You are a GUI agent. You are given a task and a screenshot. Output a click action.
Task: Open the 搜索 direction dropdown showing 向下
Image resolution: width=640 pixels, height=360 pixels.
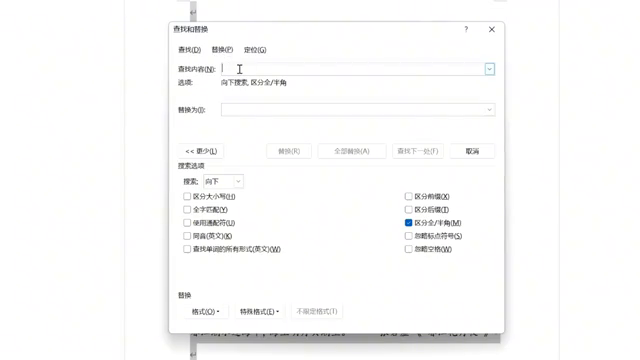click(223, 181)
